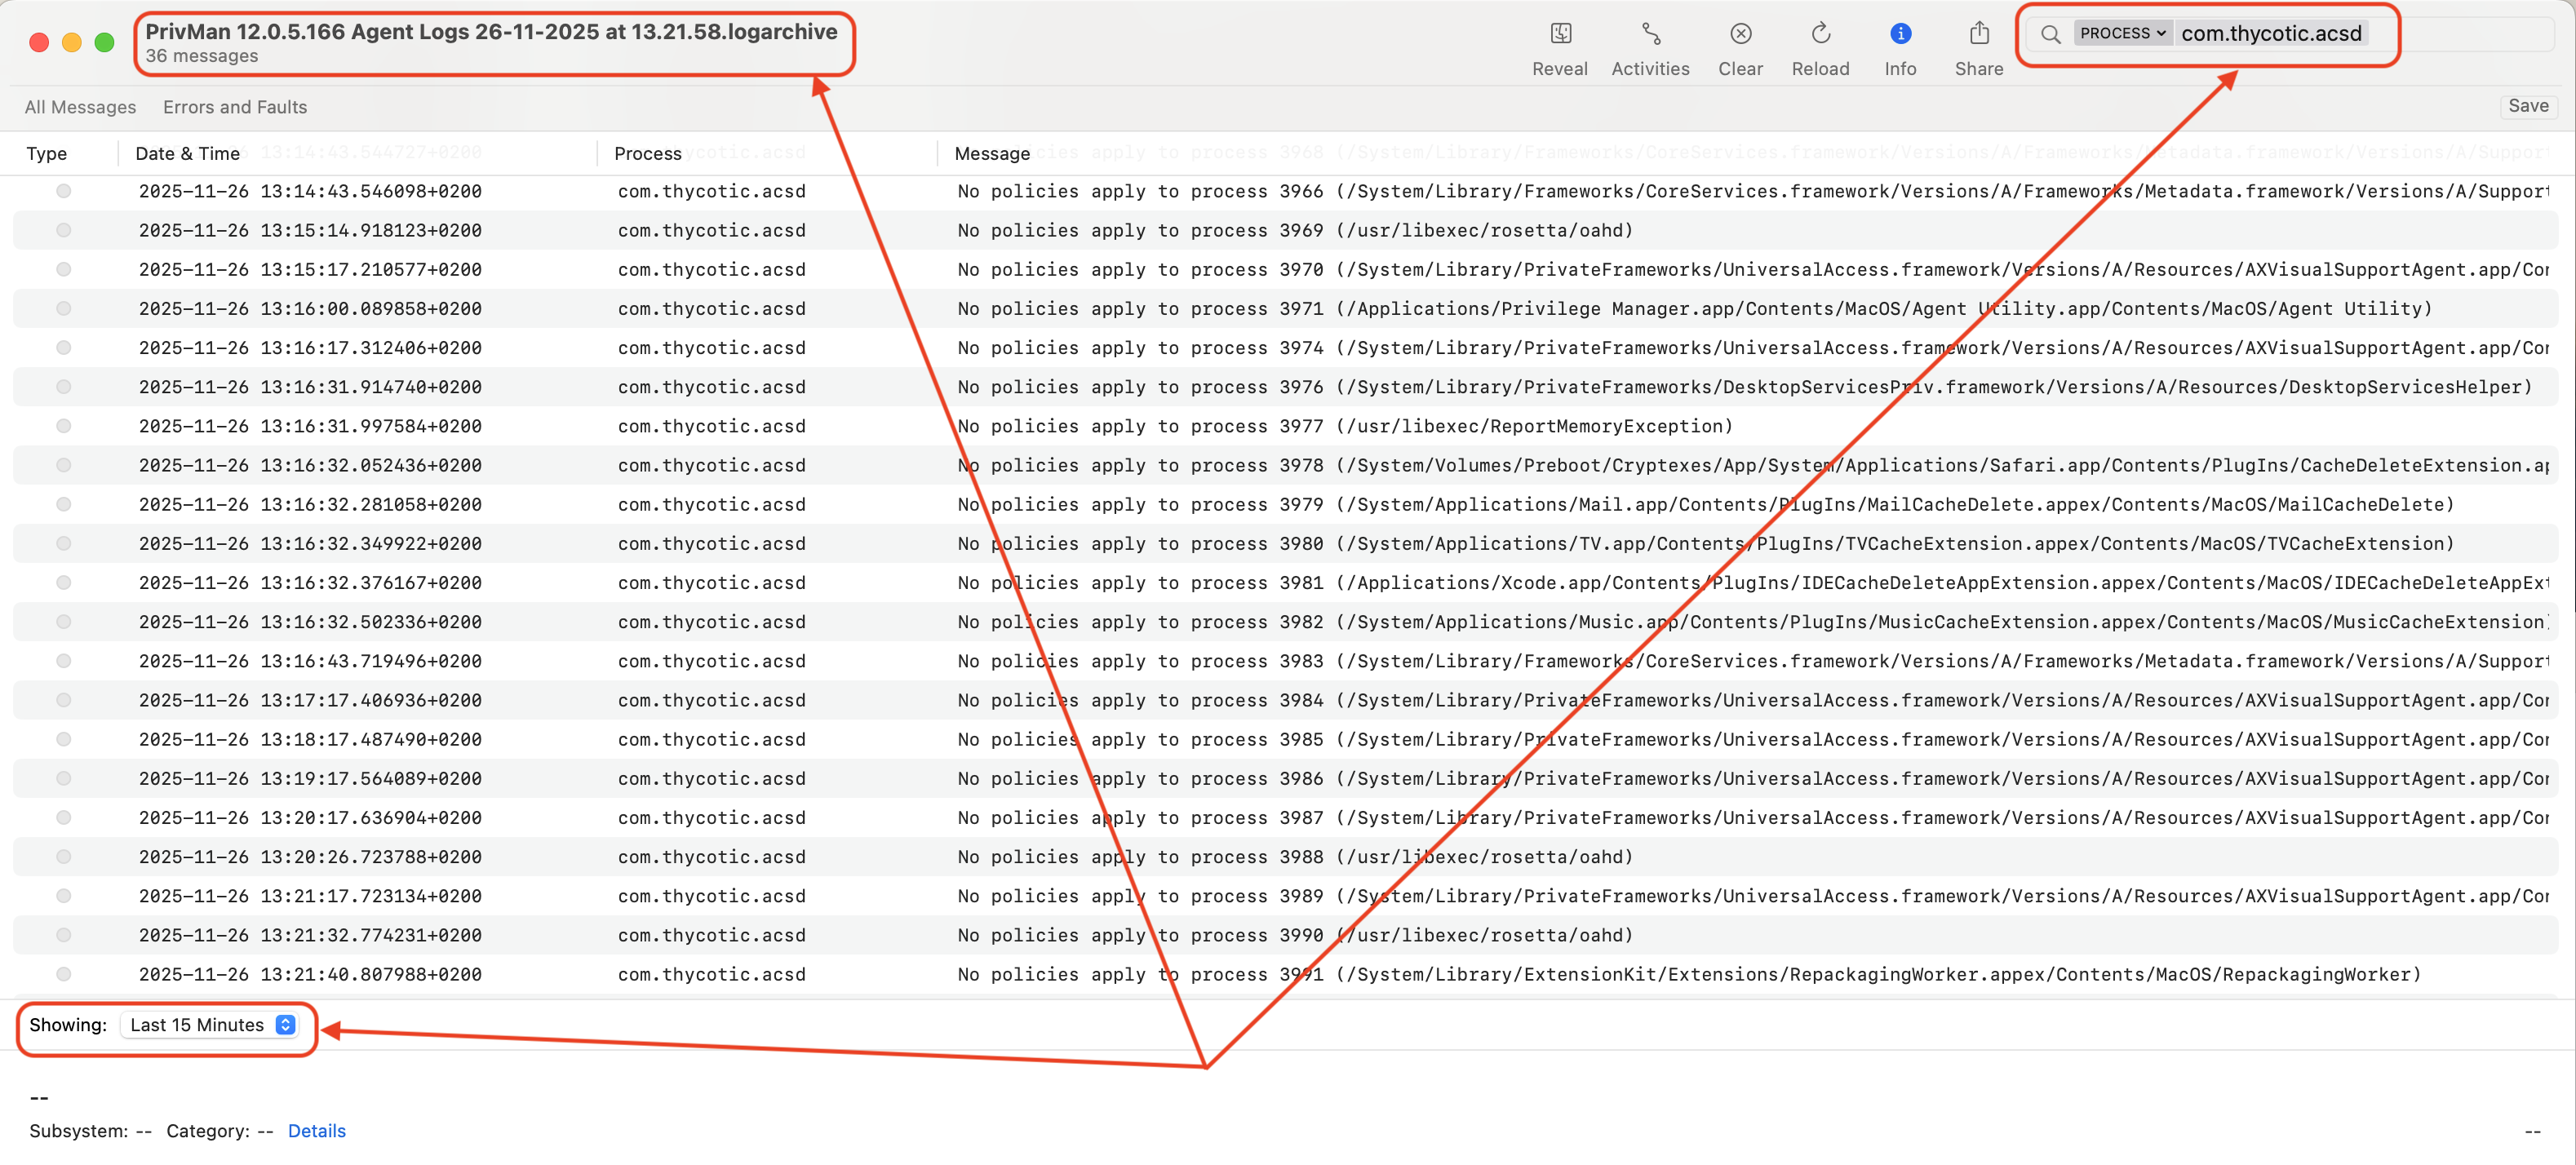The height and width of the screenshot is (1165, 2576).
Task: Open the Details link
Action: coord(316,1131)
